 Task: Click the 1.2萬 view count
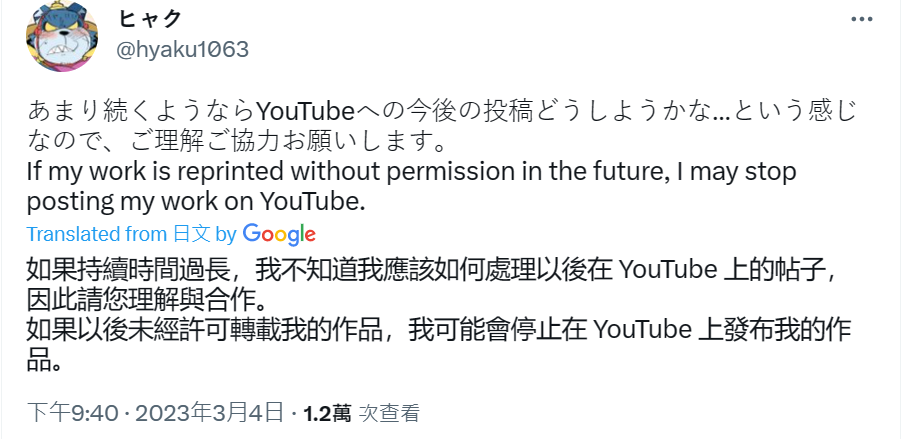point(327,411)
